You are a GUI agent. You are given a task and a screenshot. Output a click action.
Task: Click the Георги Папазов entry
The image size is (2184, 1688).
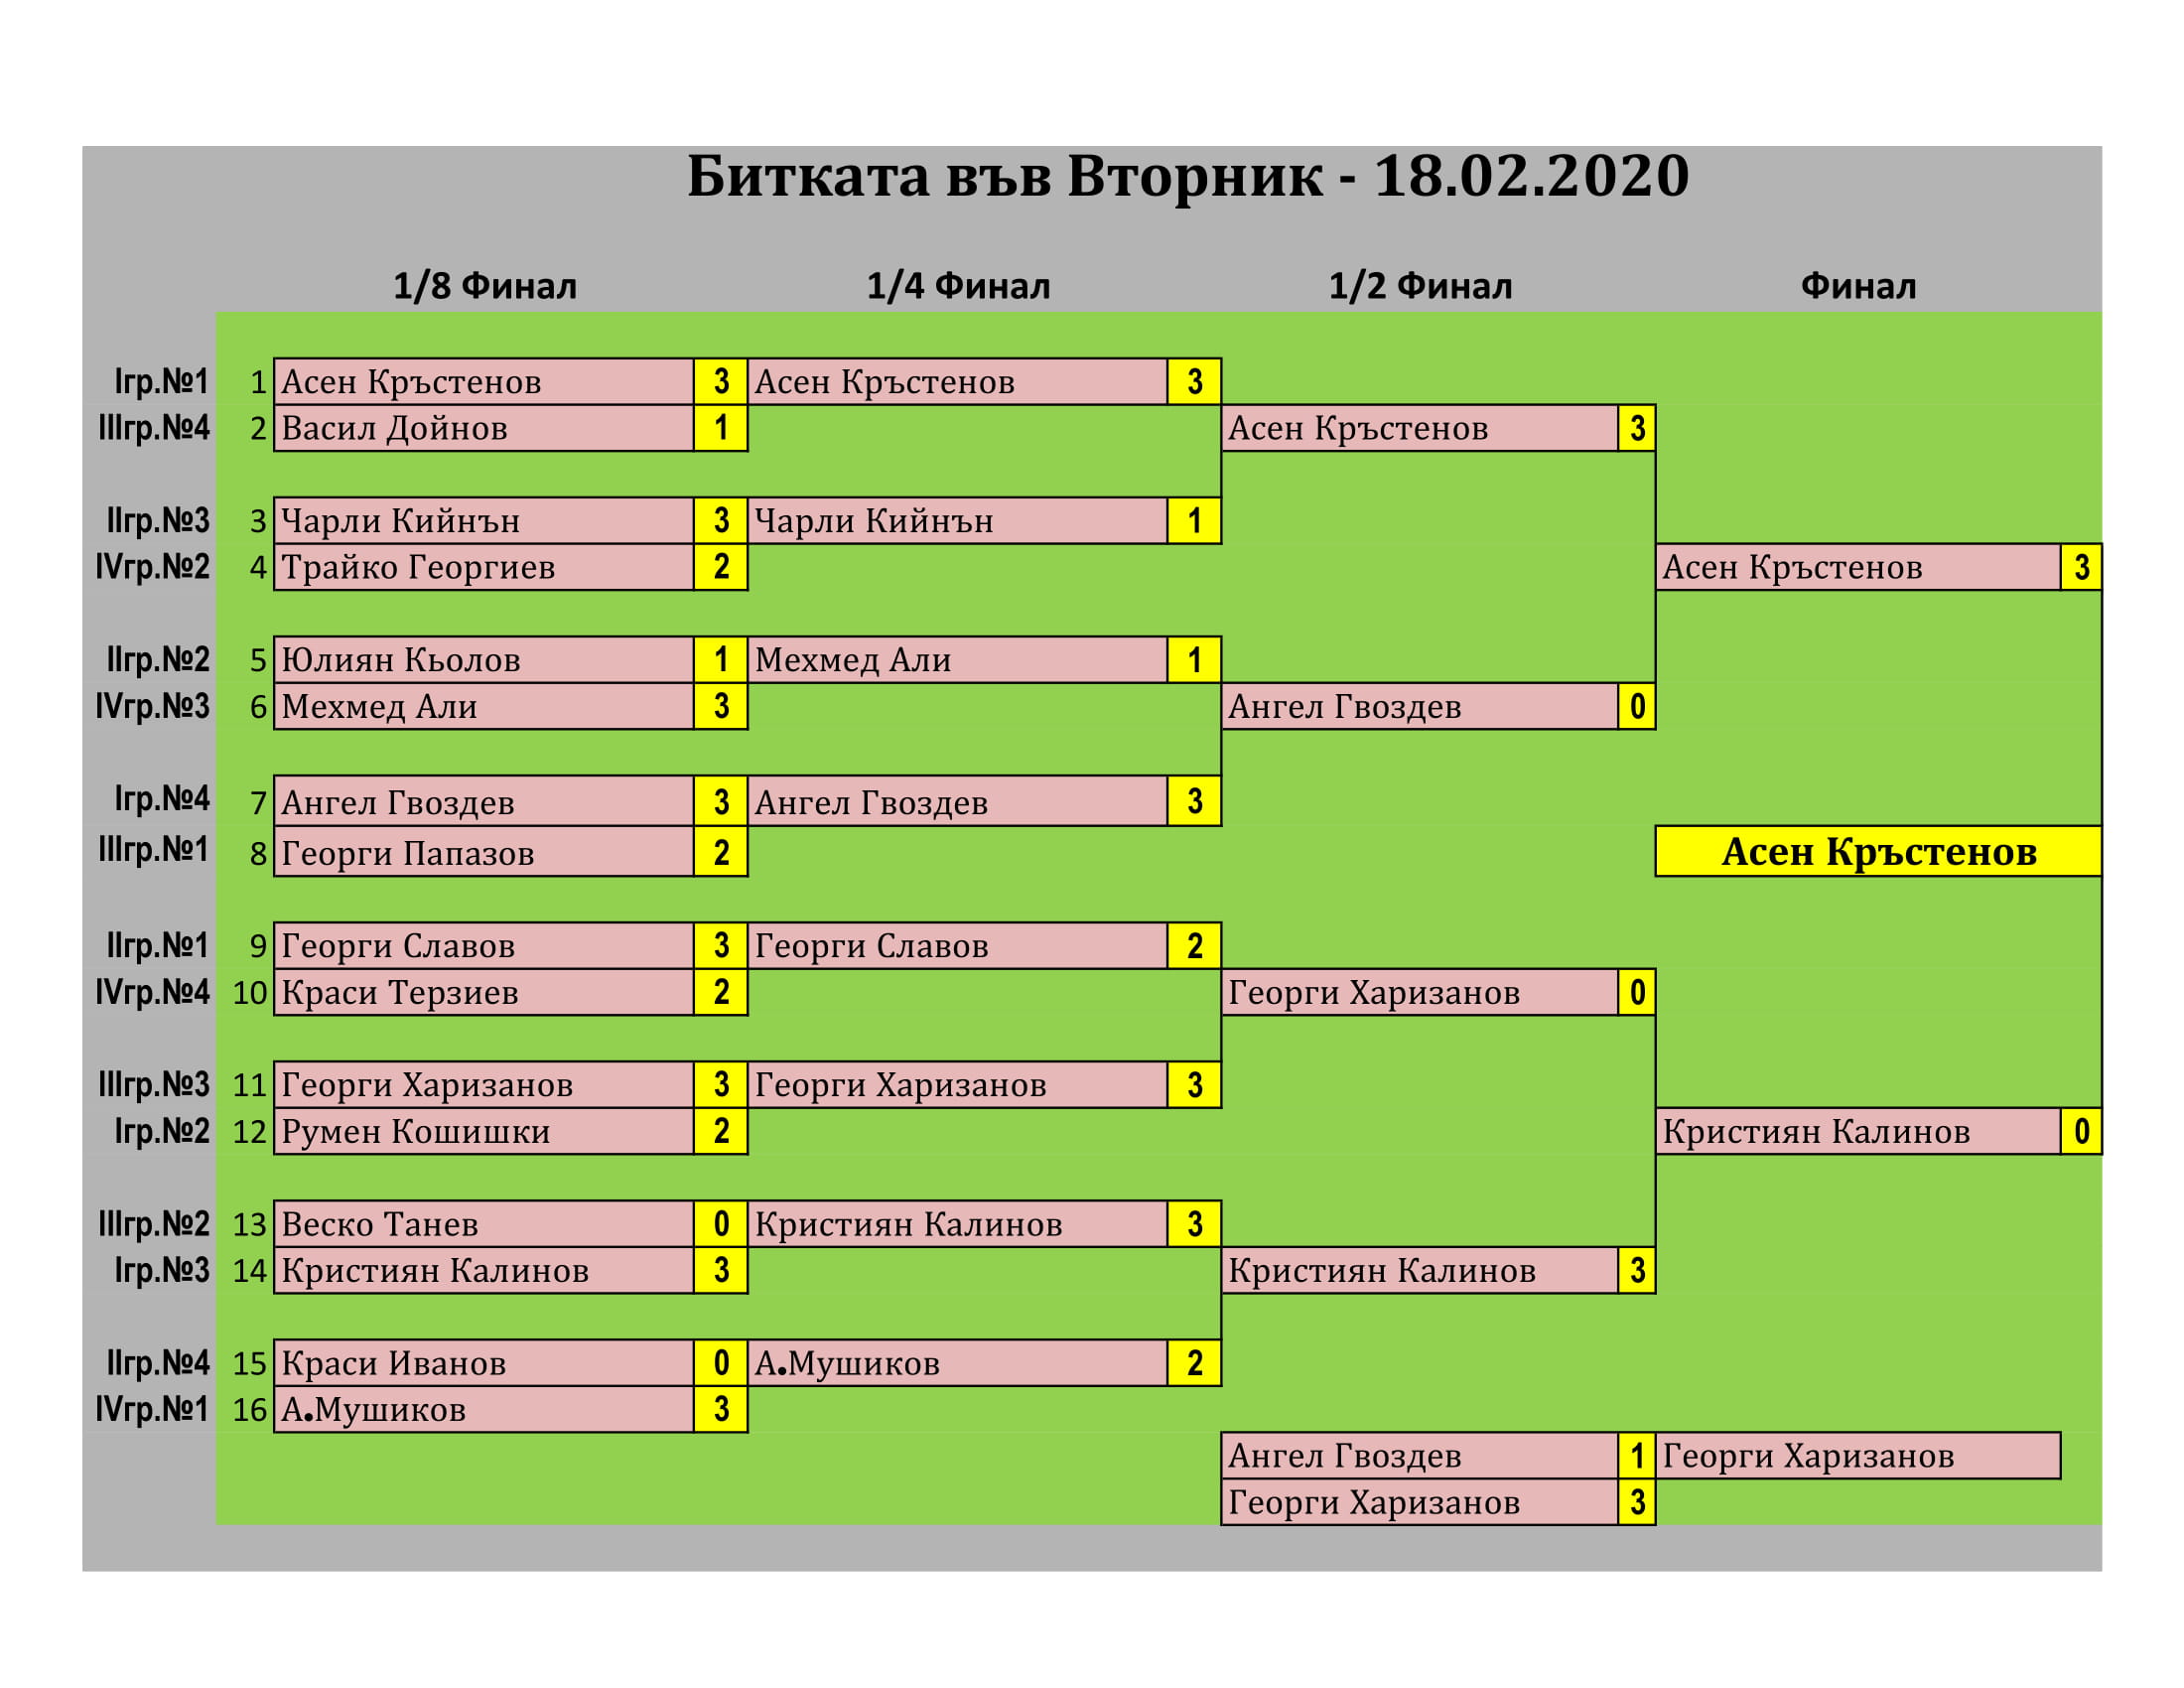483,853
